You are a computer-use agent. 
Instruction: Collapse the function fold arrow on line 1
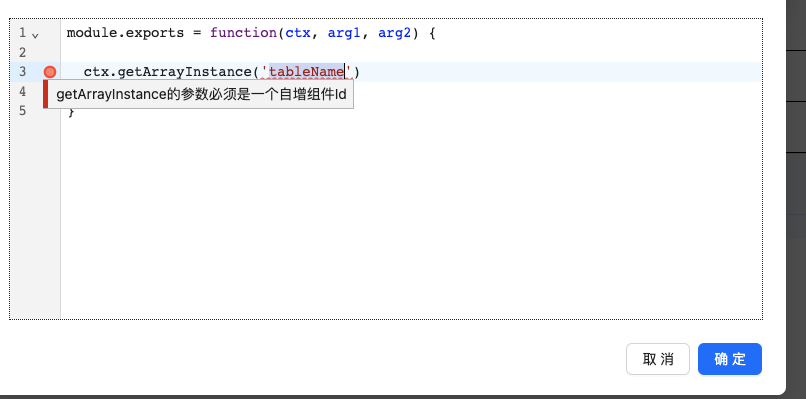tap(35, 36)
